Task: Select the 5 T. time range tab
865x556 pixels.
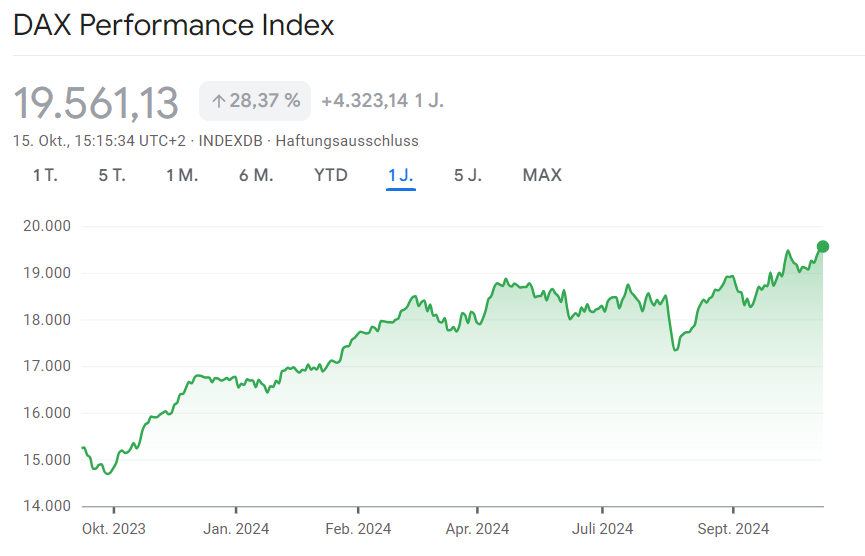Action: (112, 175)
